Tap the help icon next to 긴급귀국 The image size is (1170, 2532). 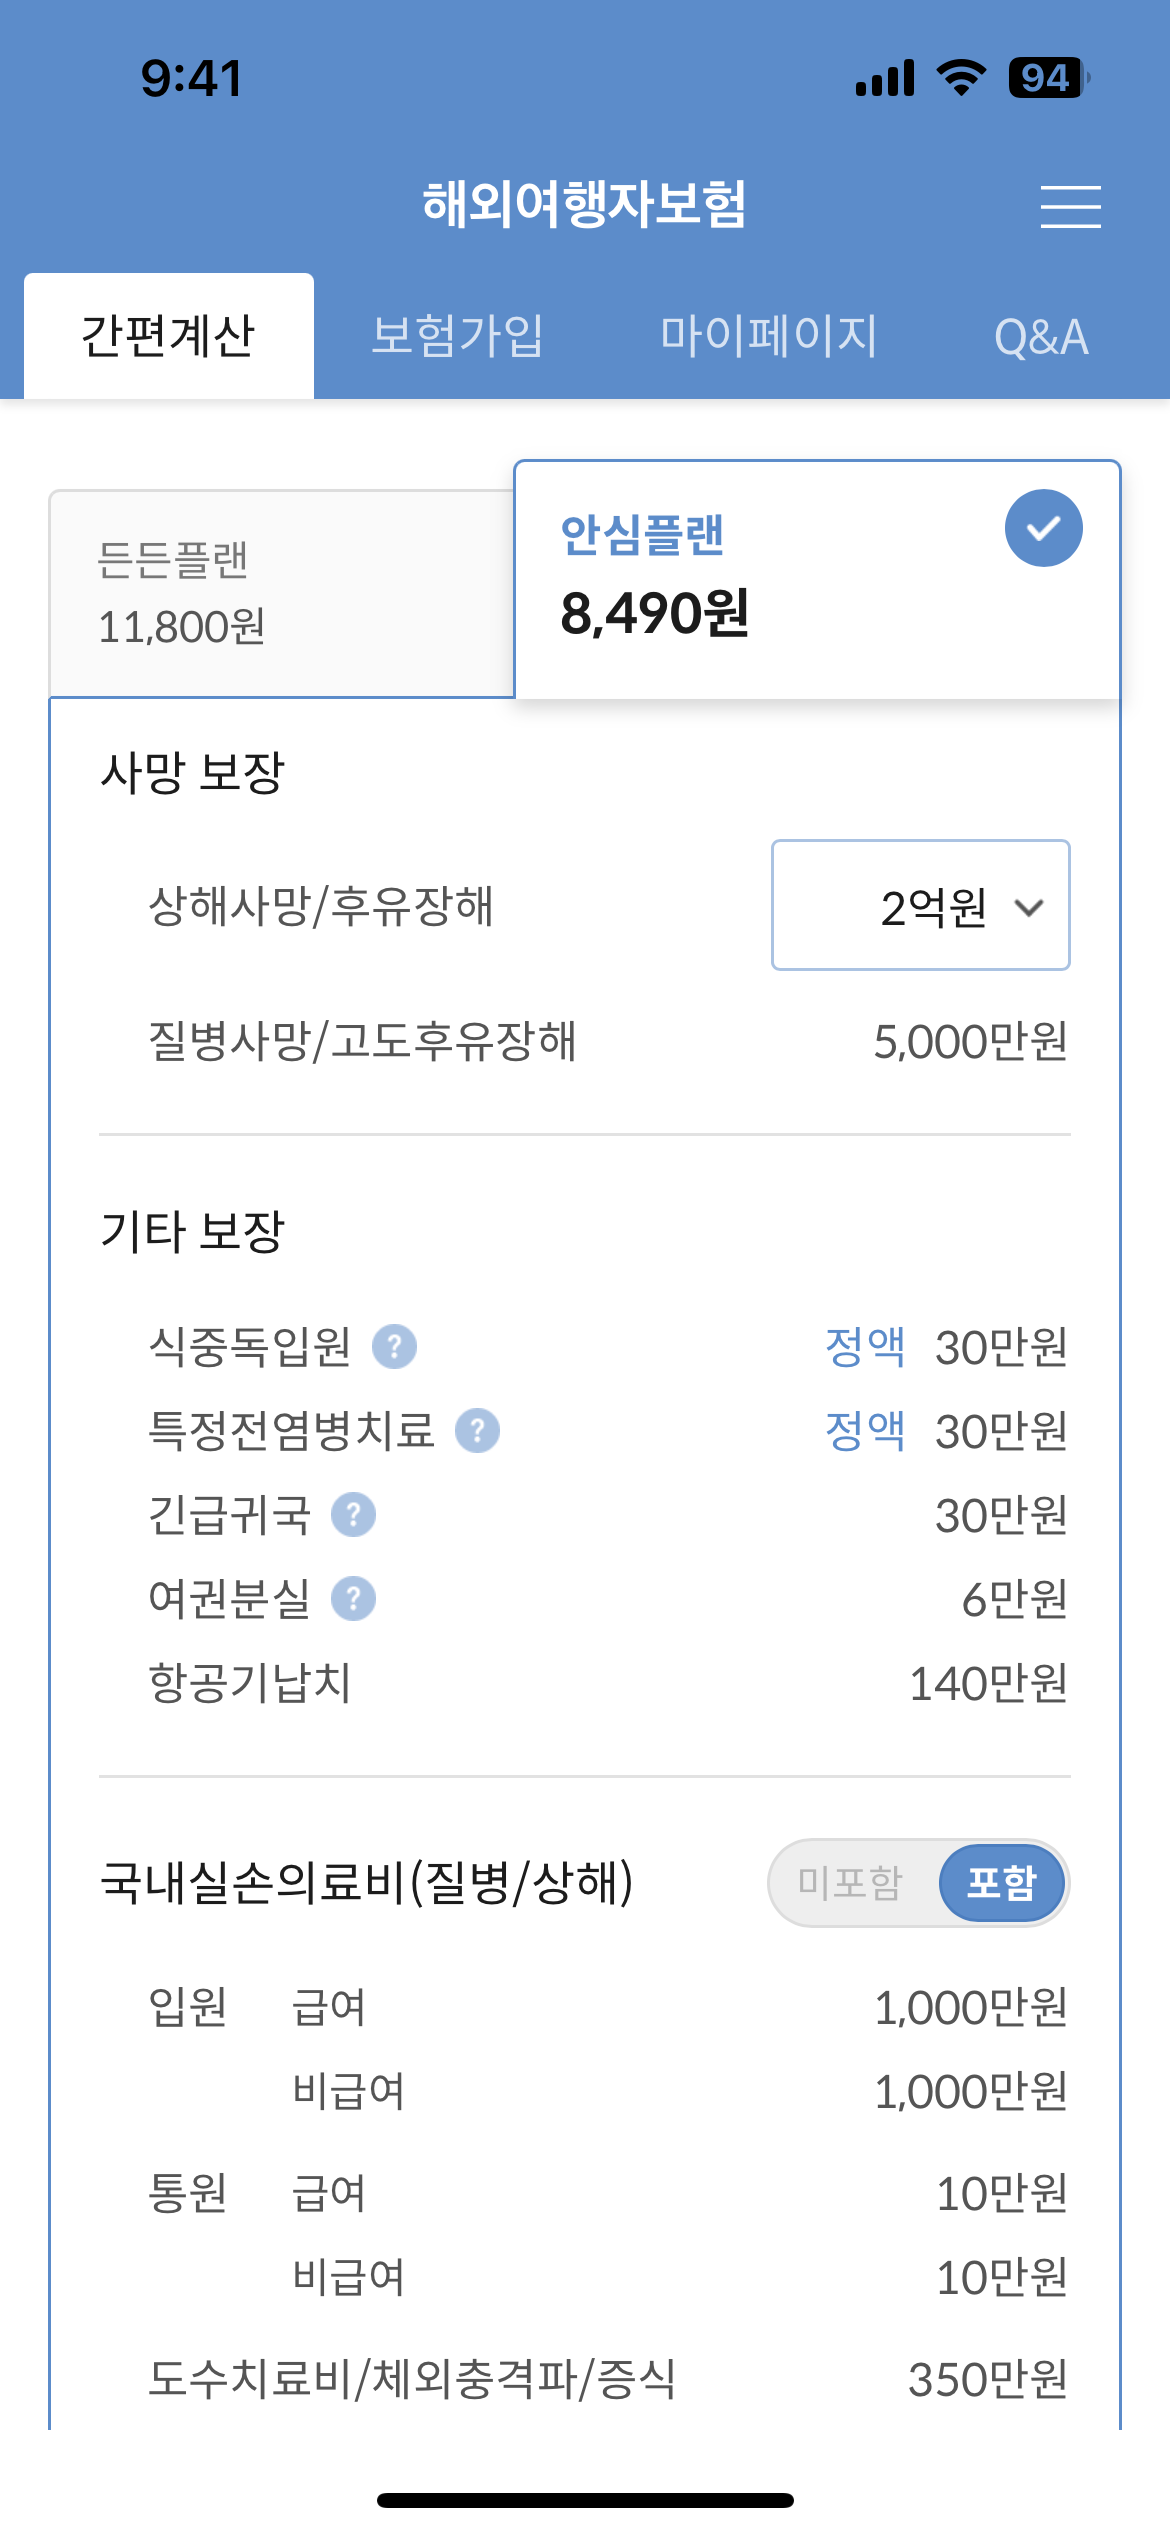click(353, 1514)
